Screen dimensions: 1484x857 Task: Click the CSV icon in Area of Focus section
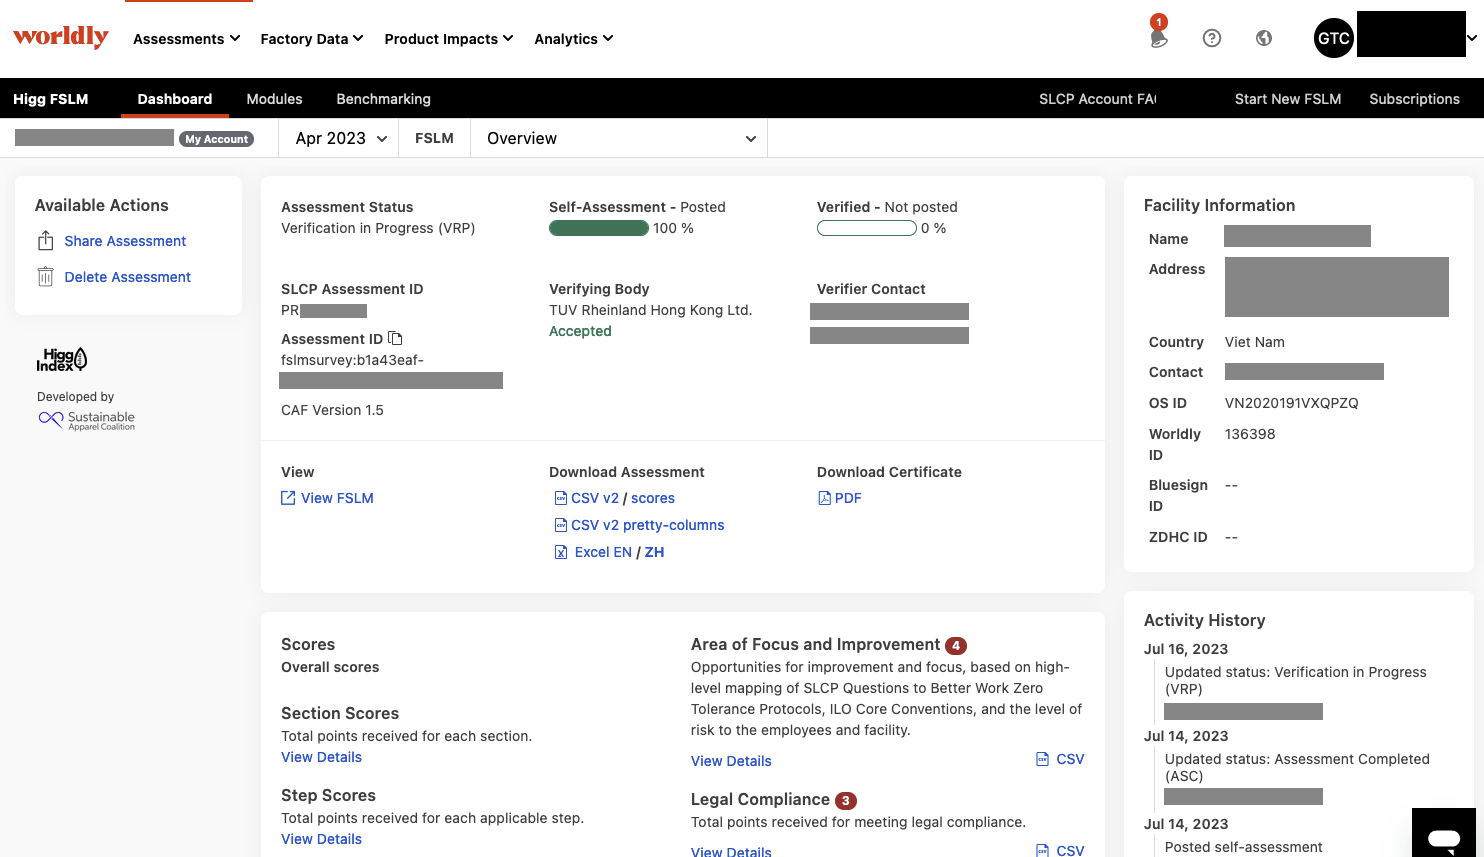[x=1043, y=759]
